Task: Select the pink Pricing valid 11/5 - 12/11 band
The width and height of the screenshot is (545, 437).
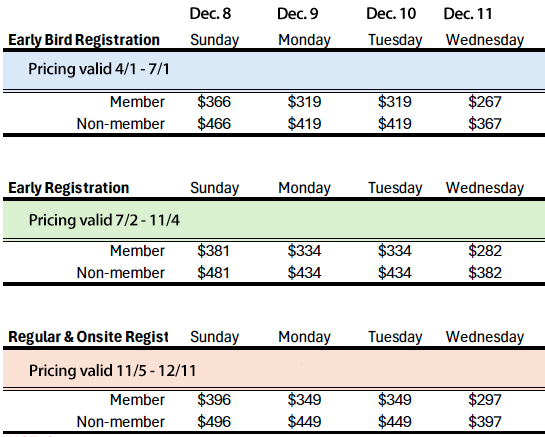Action: point(274,369)
